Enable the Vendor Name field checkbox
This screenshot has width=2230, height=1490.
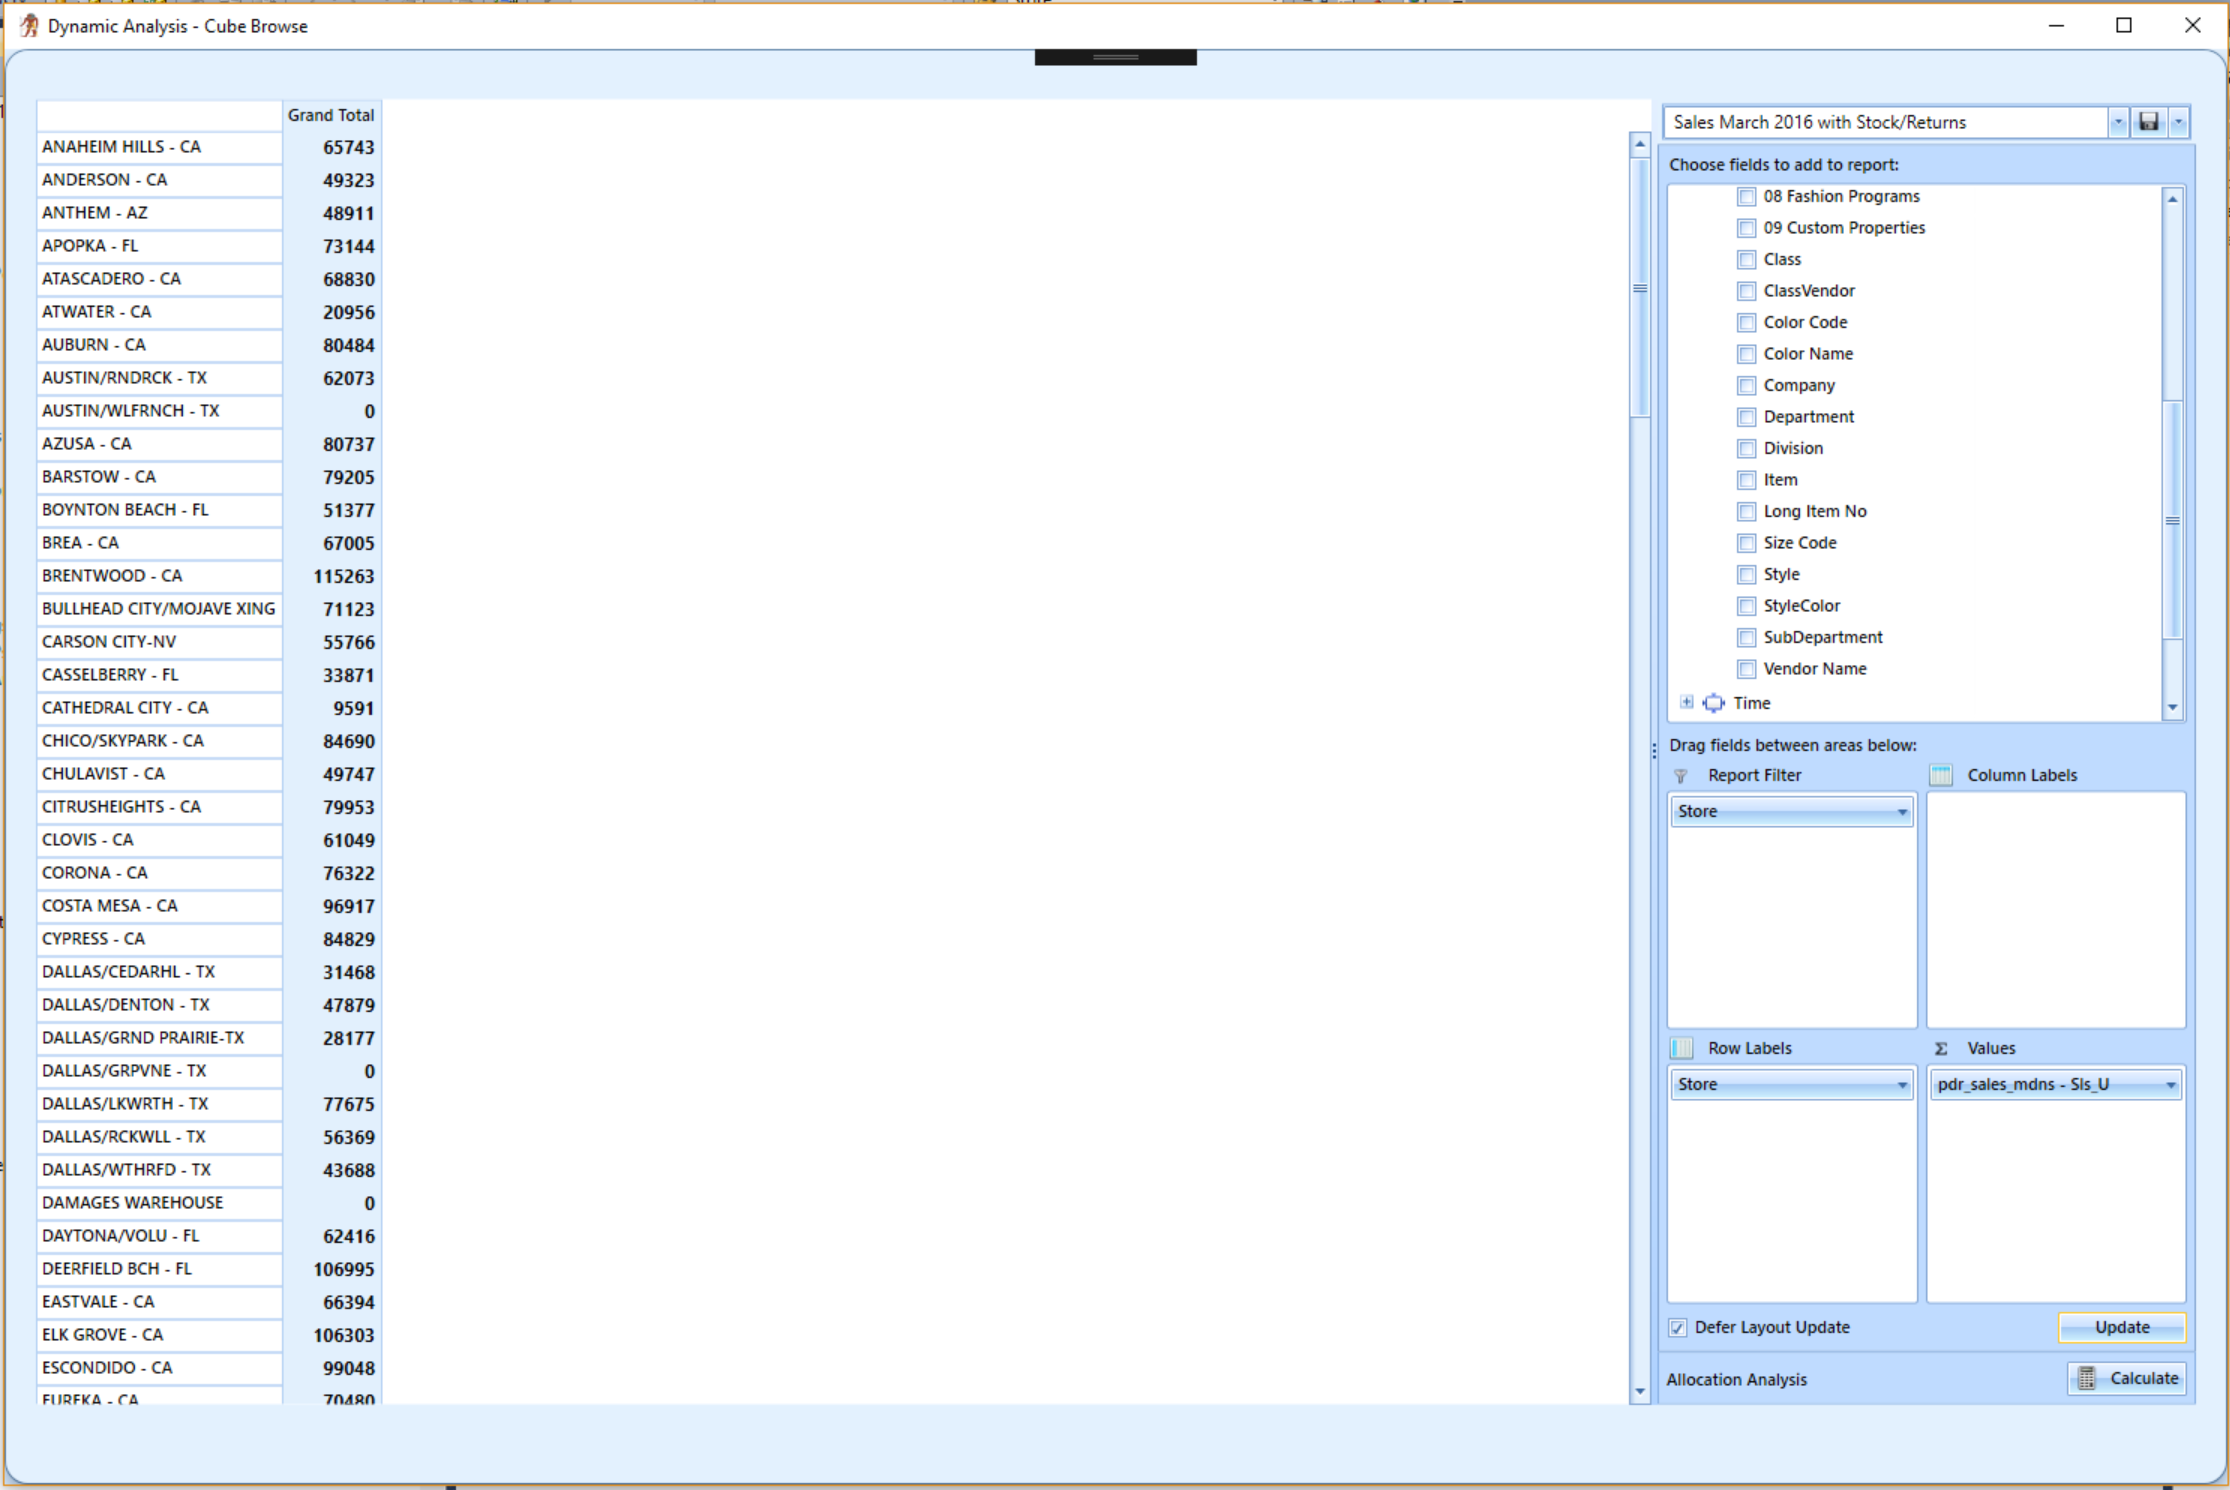[x=1746, y=669]
